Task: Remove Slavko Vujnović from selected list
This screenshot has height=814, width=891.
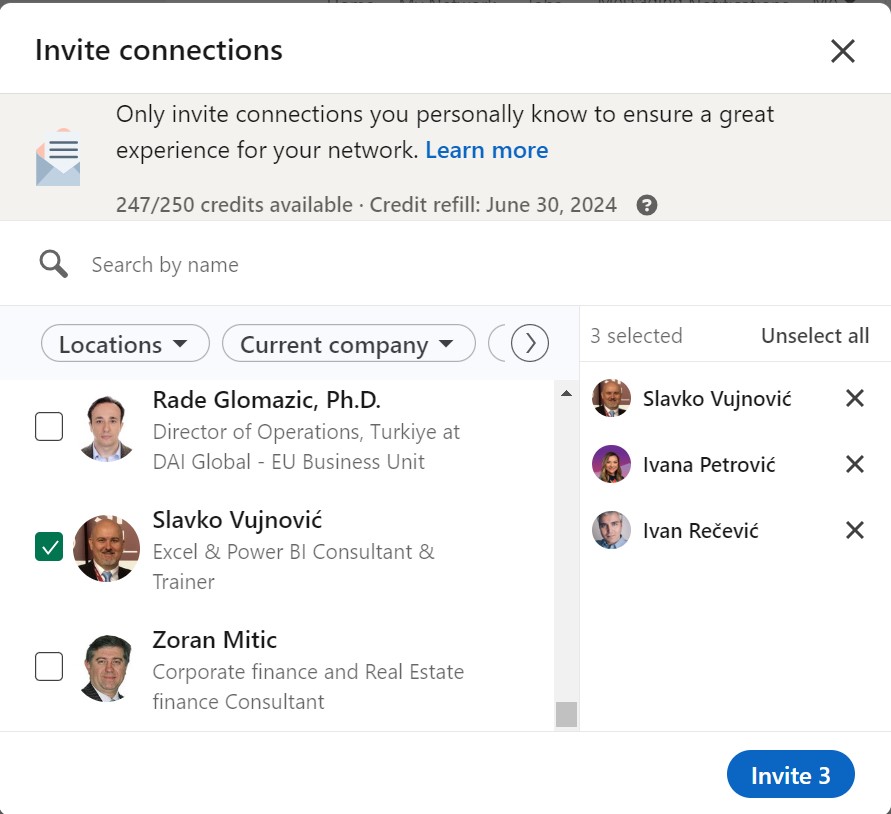Action: tap(854, 399)
